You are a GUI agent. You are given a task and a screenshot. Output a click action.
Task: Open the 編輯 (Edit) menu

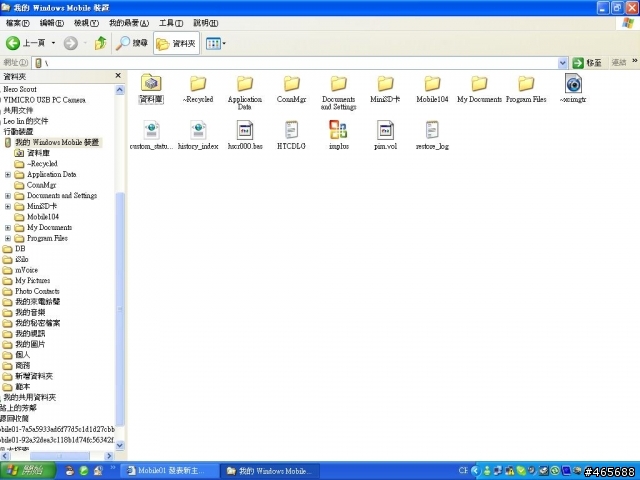click(x=51, y=23)
